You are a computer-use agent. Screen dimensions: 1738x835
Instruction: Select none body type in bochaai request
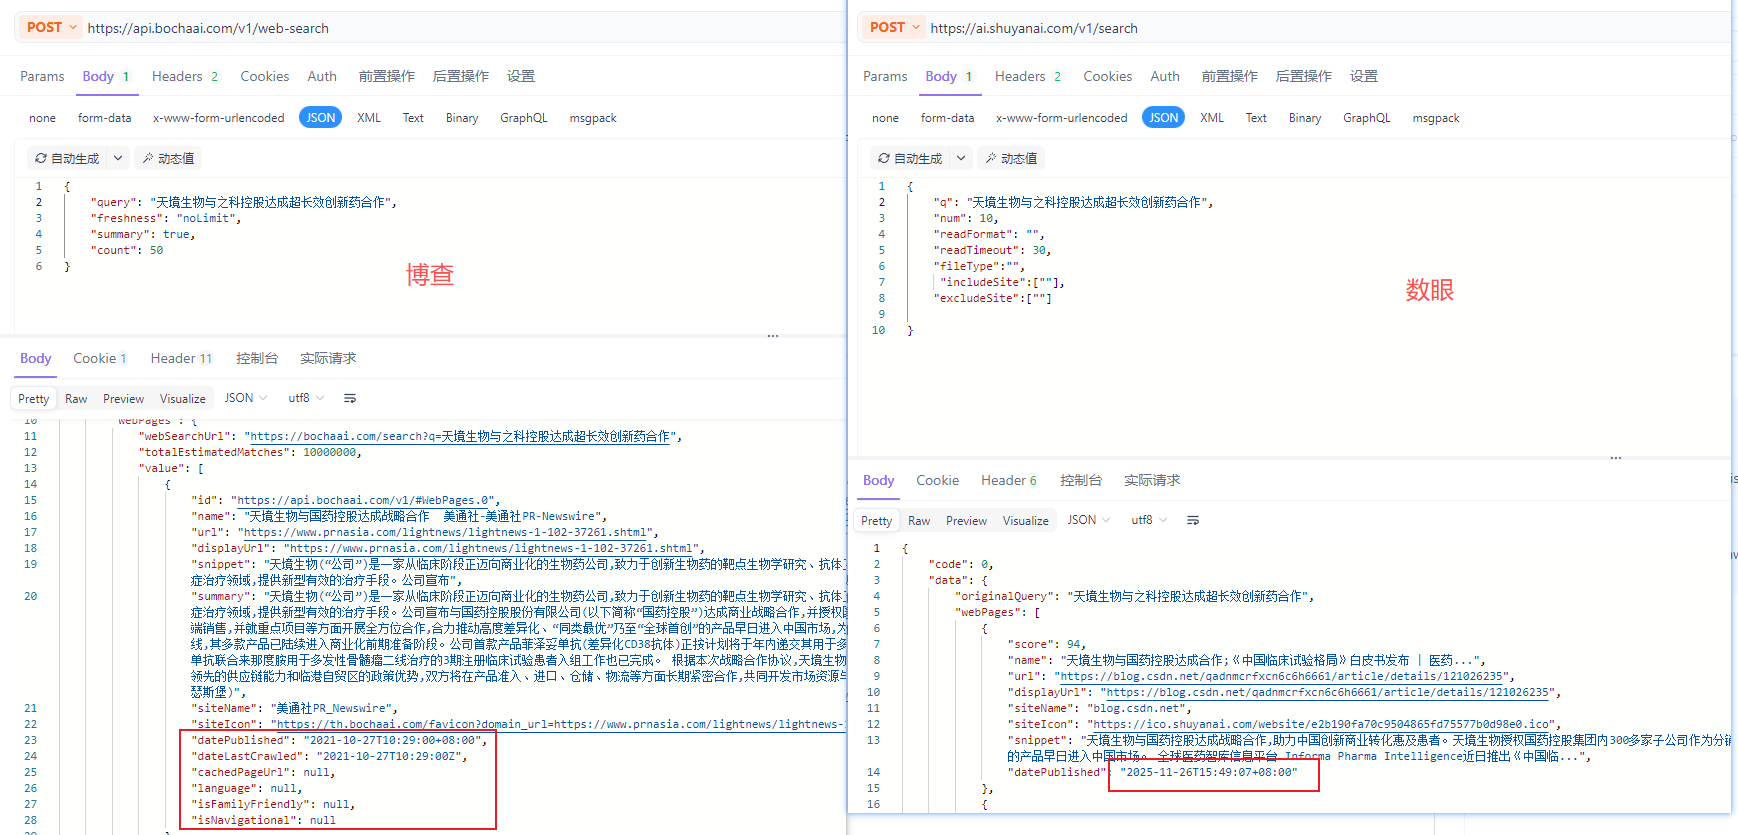(x=42, y=118)
